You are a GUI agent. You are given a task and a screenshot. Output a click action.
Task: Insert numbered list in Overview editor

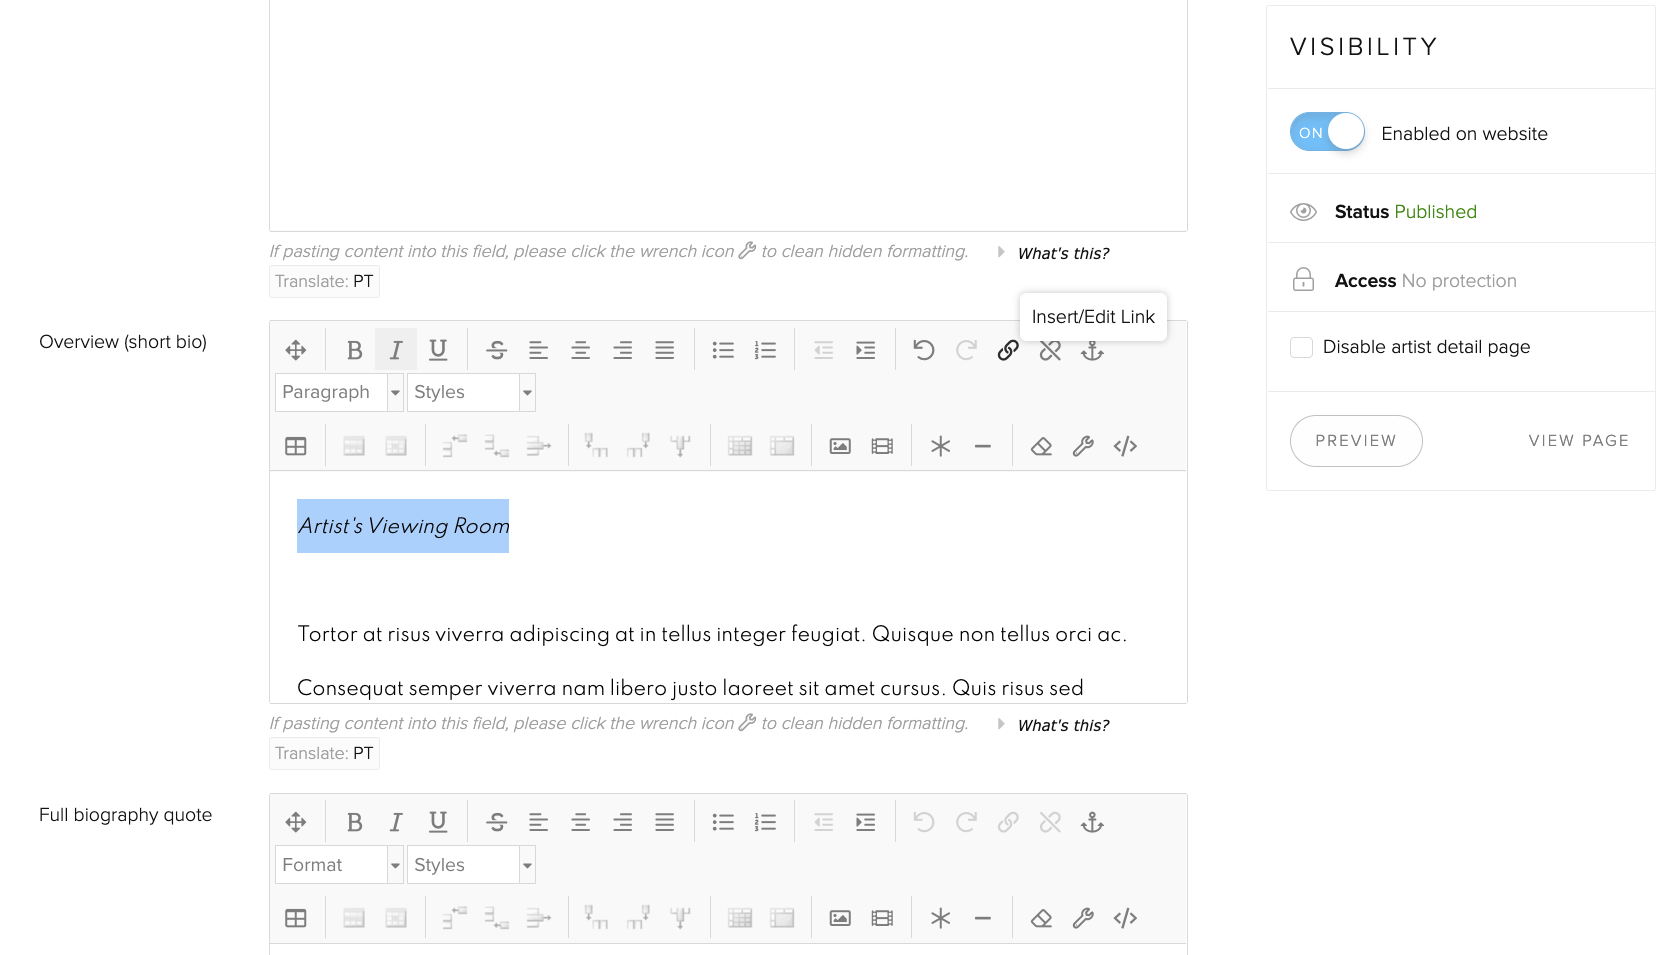(766, 350)
